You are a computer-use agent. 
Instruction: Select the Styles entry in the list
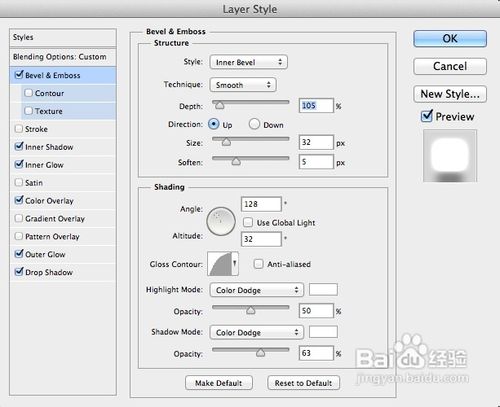click(63, 37)
